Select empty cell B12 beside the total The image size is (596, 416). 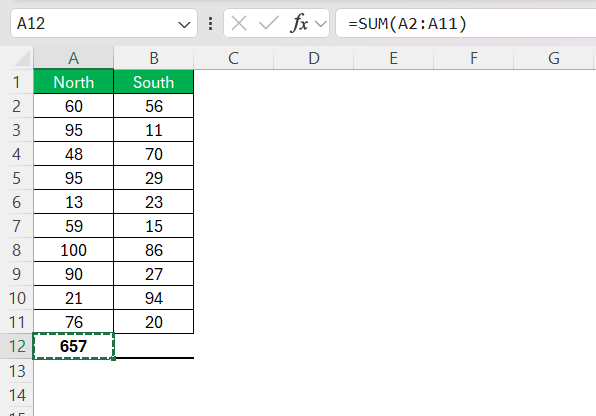point(154,346)
